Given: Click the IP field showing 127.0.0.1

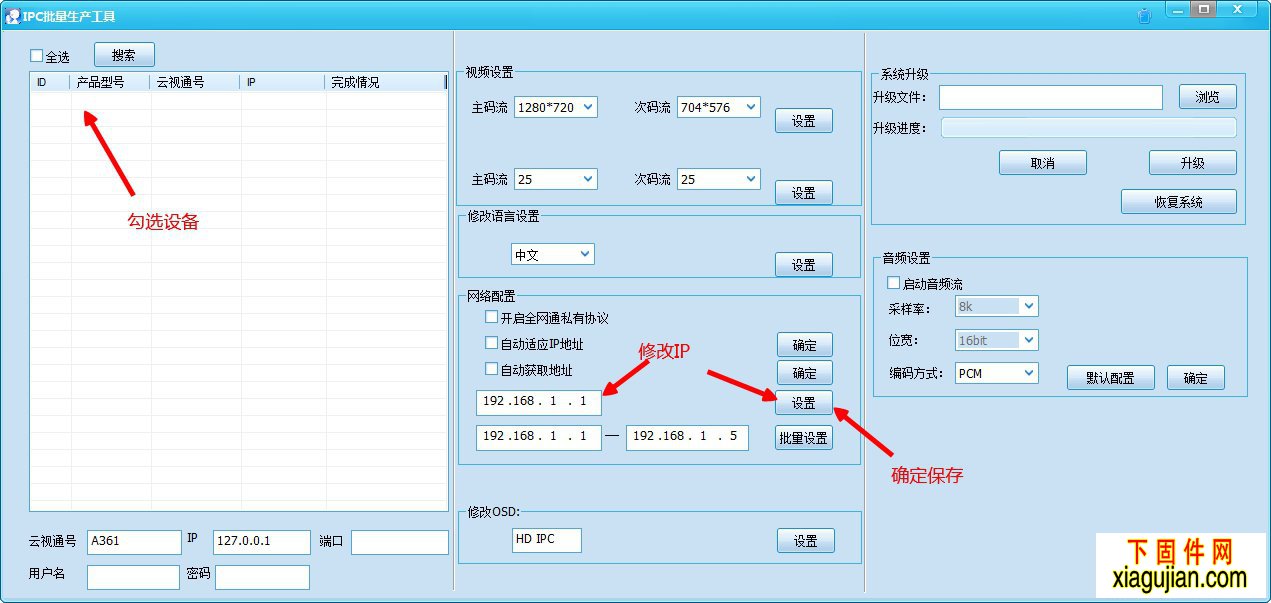Looking at the screenshot, I should (x=262, y=542).
